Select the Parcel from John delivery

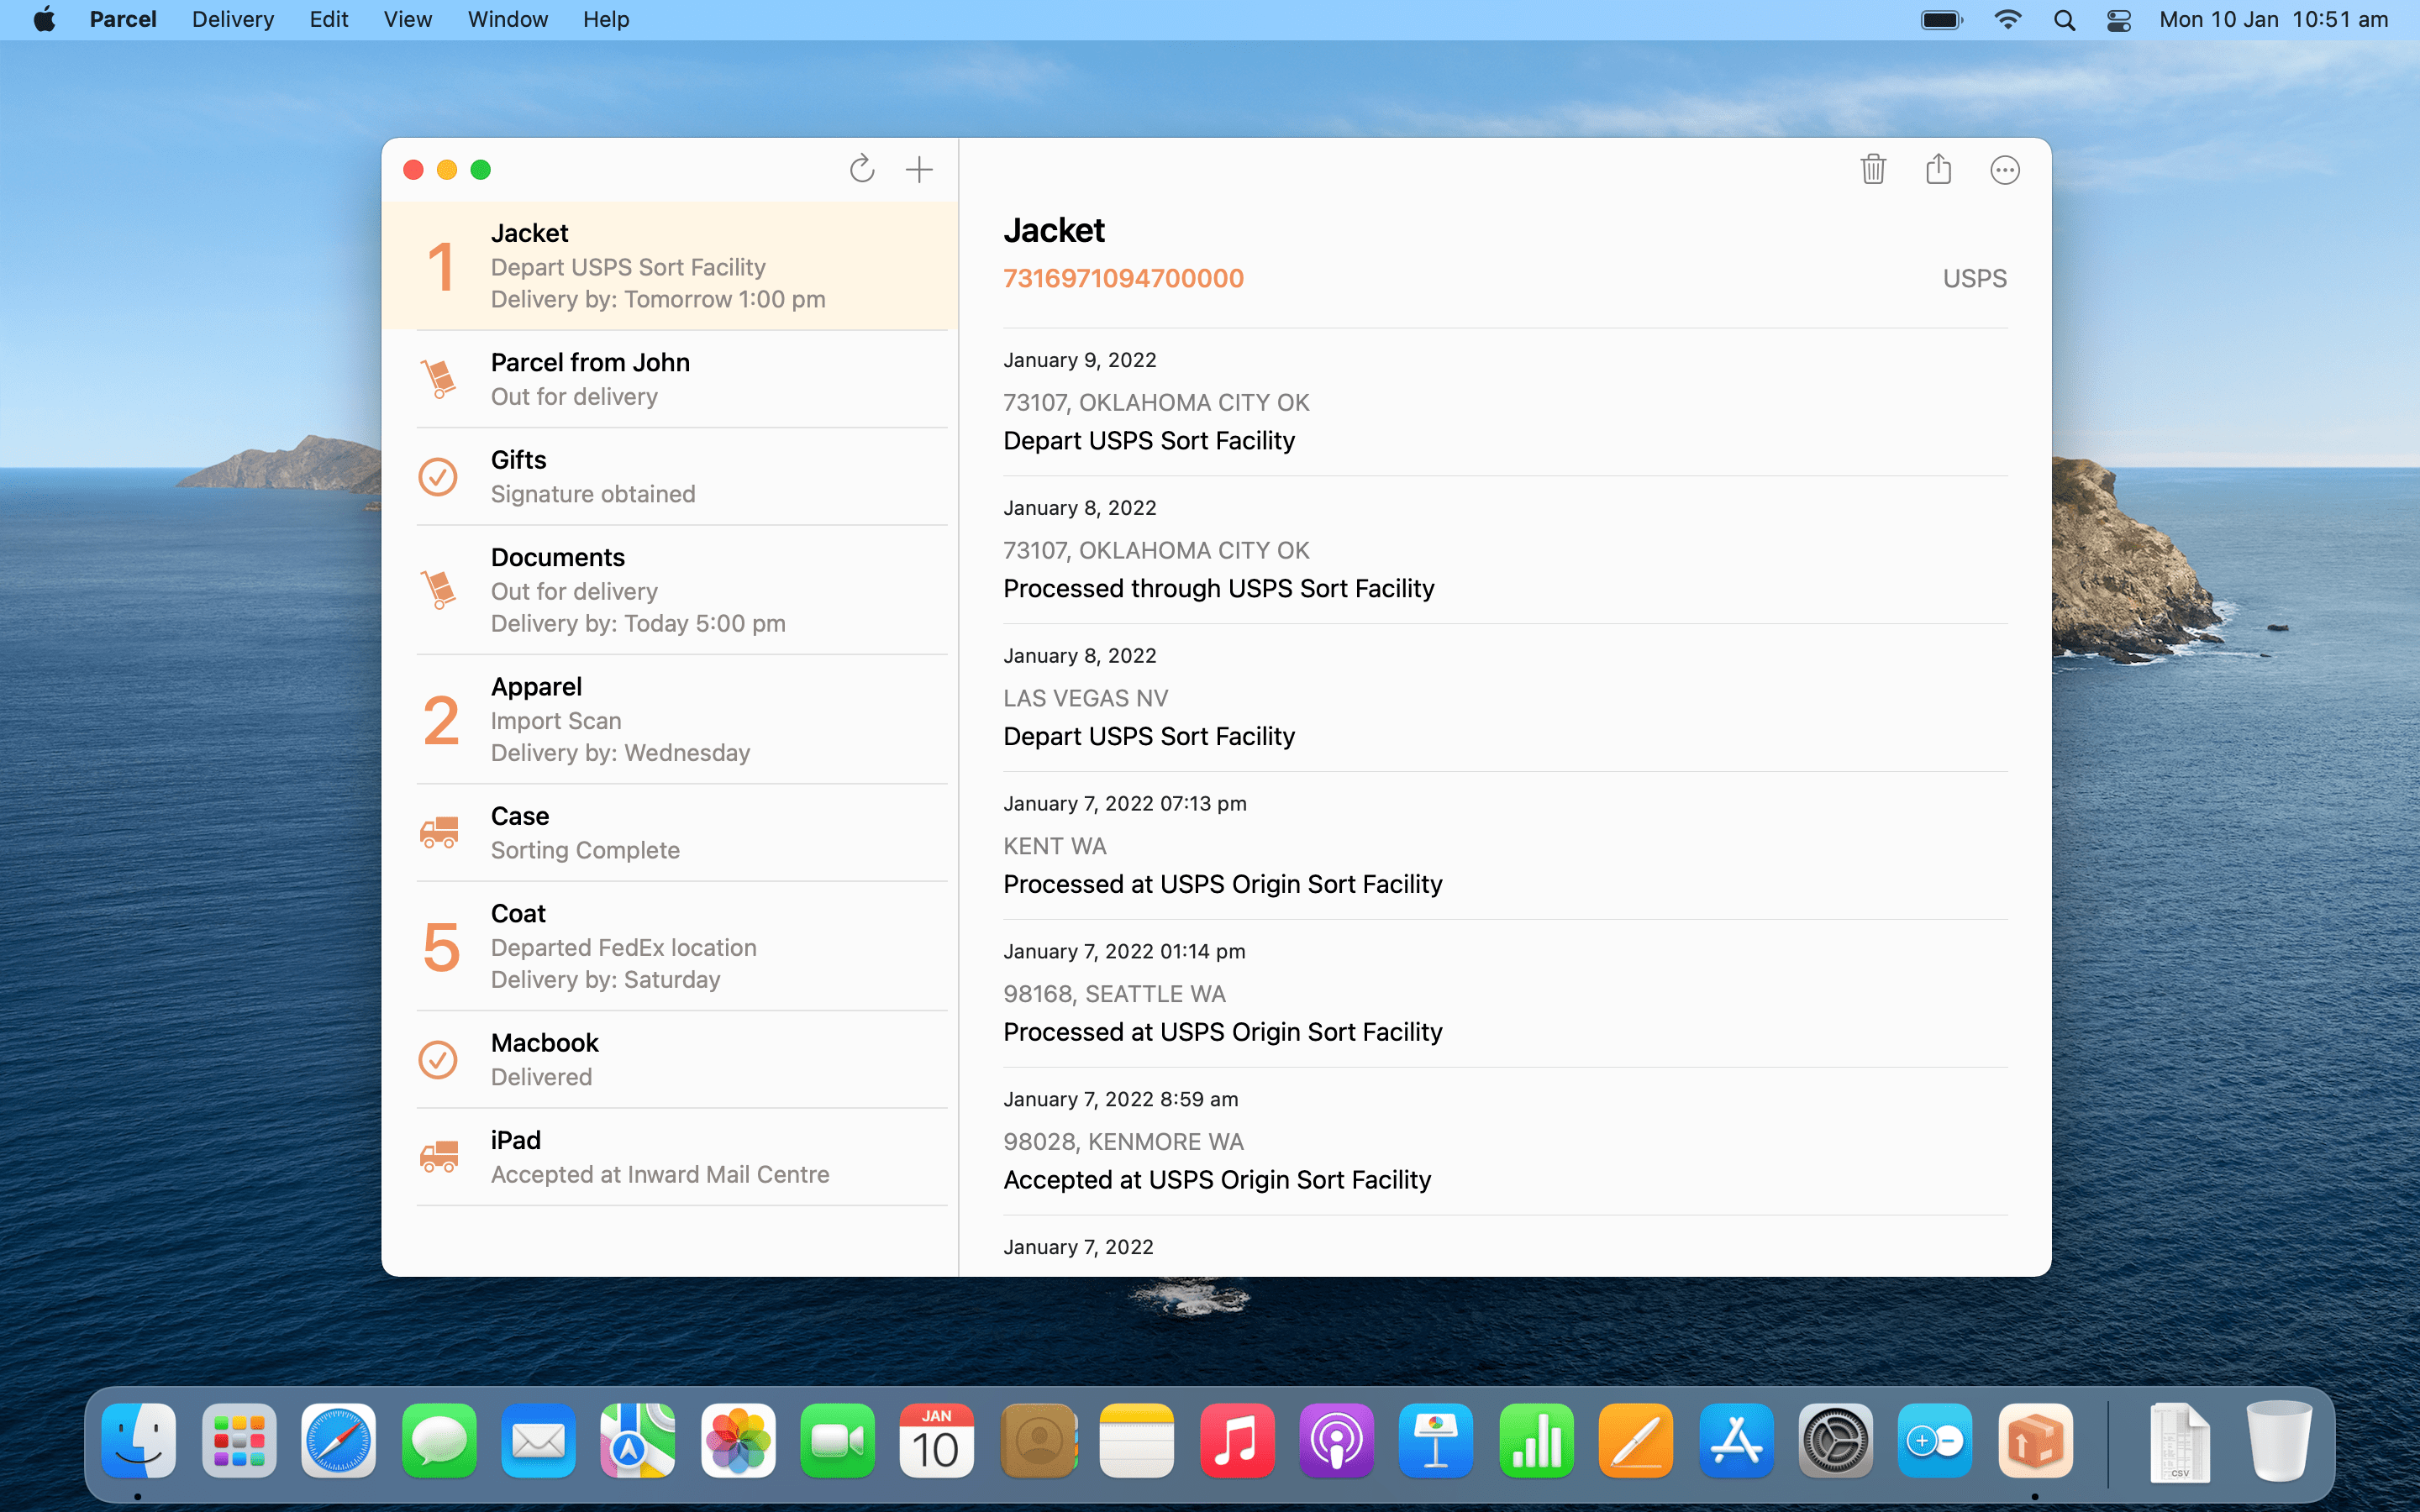click(x=670, y=379)
